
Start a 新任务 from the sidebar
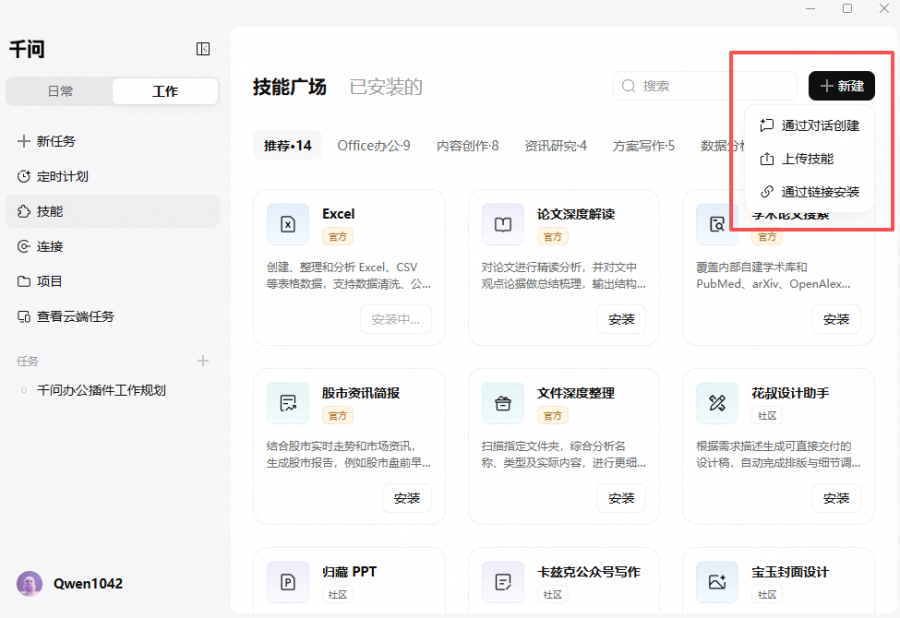tap(112, 141)
